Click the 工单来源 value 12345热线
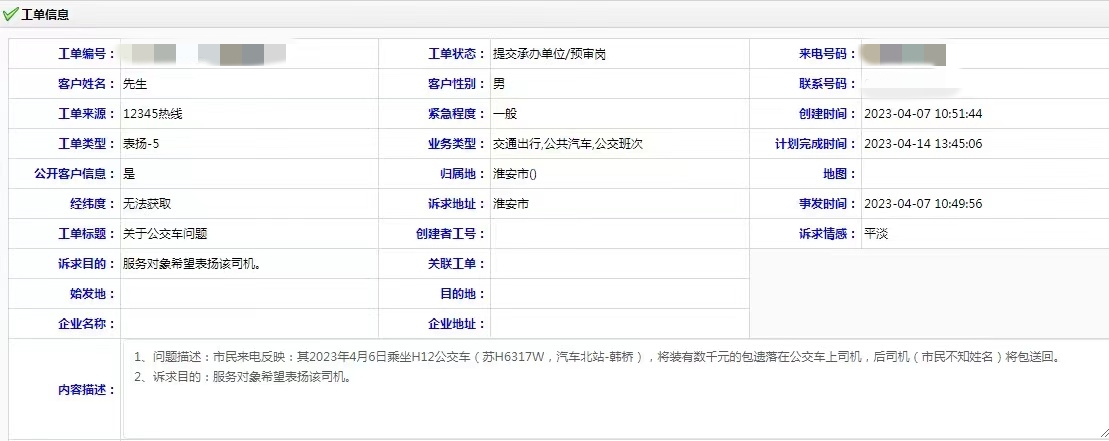Image resolution: width=1109 pixels, height=441 pixels. click(x=153, y=114)
